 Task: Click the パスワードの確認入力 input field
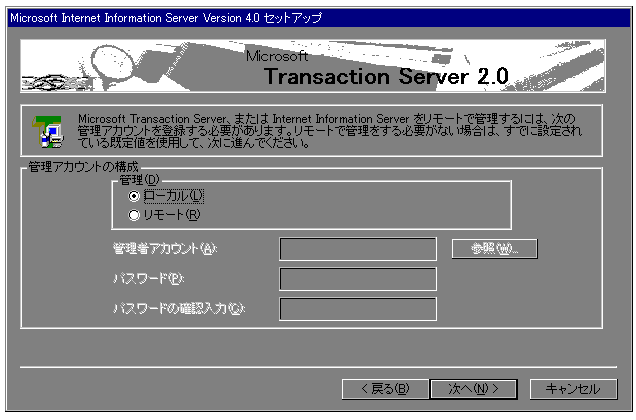tap(358, 309)
